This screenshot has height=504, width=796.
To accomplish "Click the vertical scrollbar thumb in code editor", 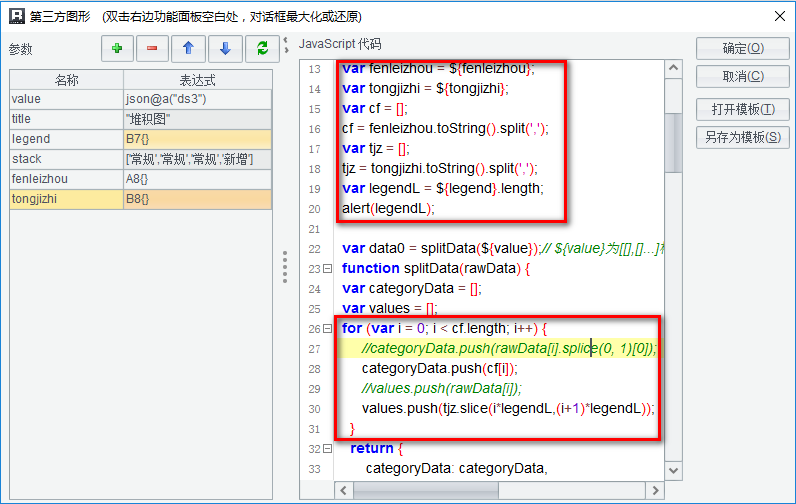I will pyautogui.click(x=673, y=143).
